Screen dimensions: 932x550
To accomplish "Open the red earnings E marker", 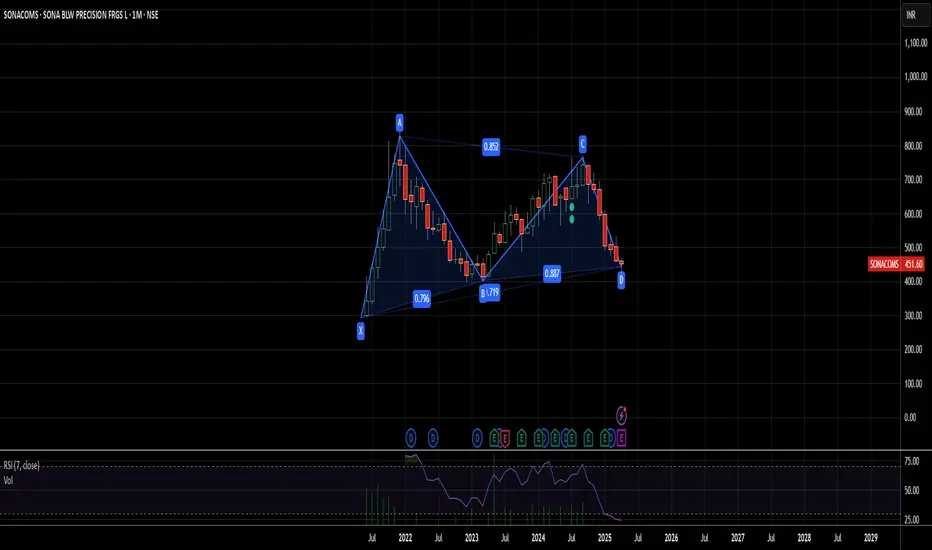I will point(505,438).
